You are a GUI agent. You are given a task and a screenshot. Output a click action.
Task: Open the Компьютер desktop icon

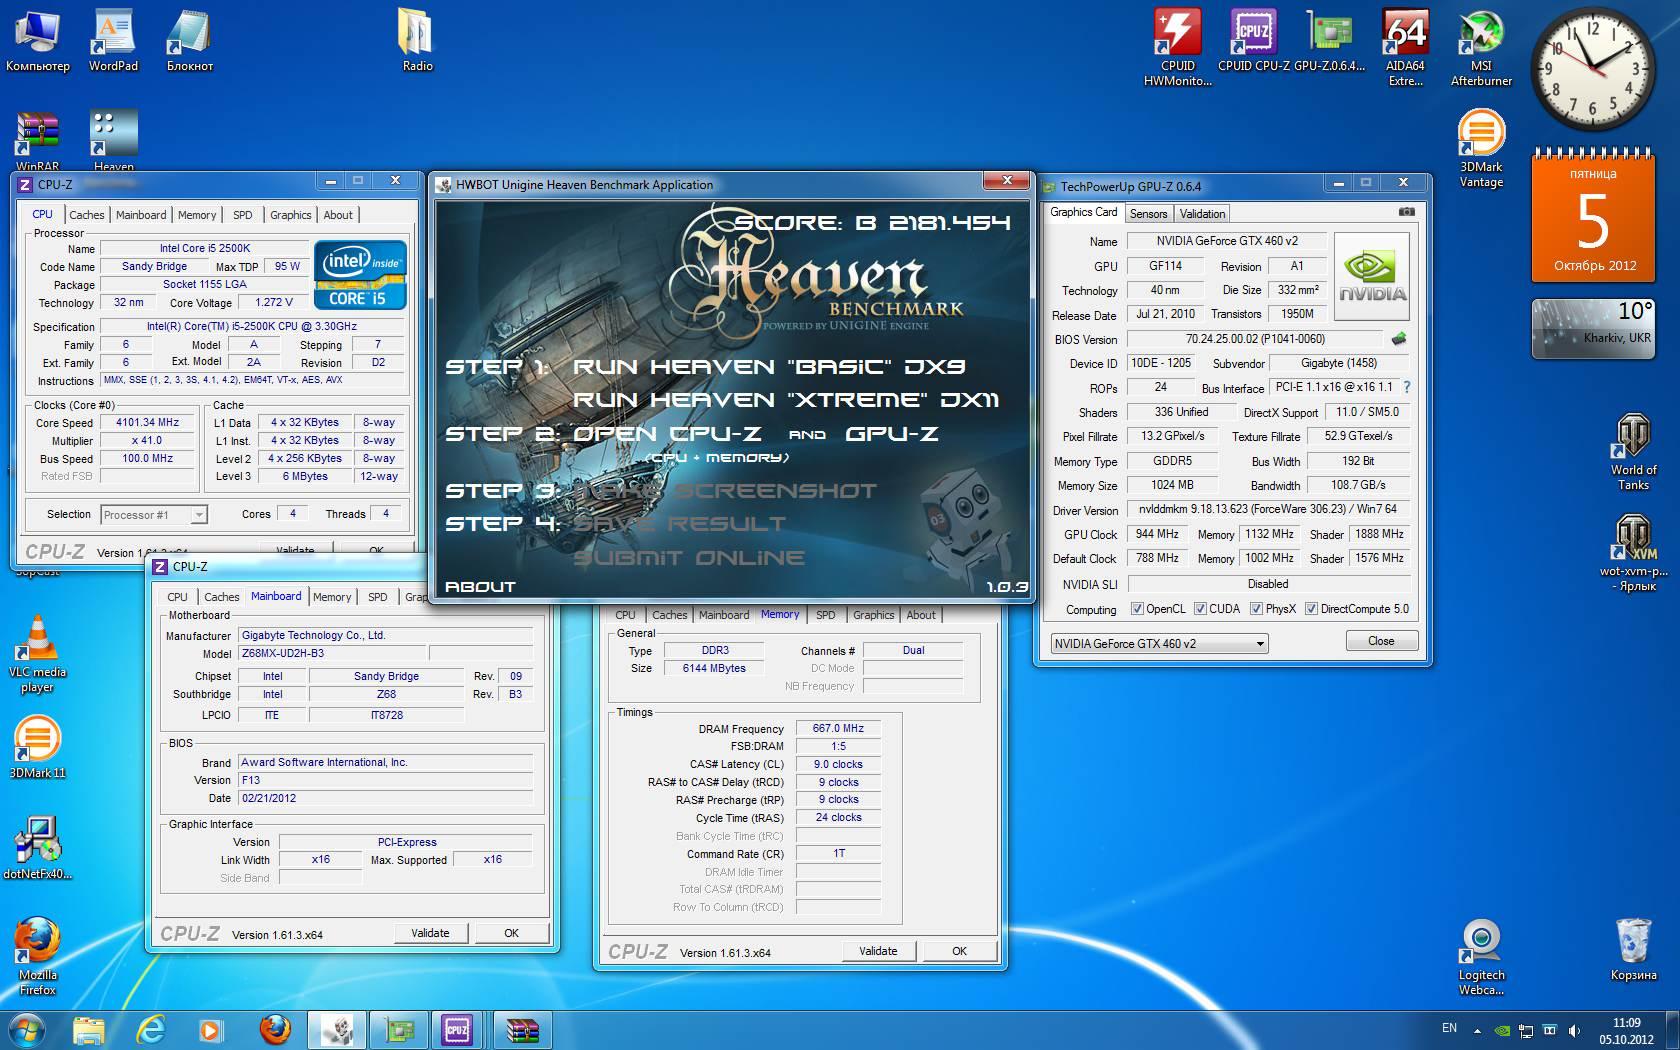38,40
